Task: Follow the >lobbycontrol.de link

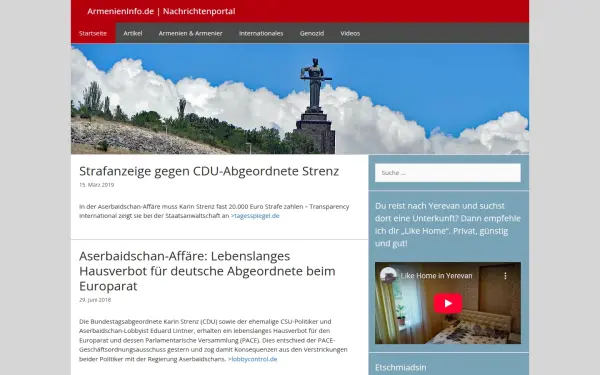Action: tap(253, 359)
